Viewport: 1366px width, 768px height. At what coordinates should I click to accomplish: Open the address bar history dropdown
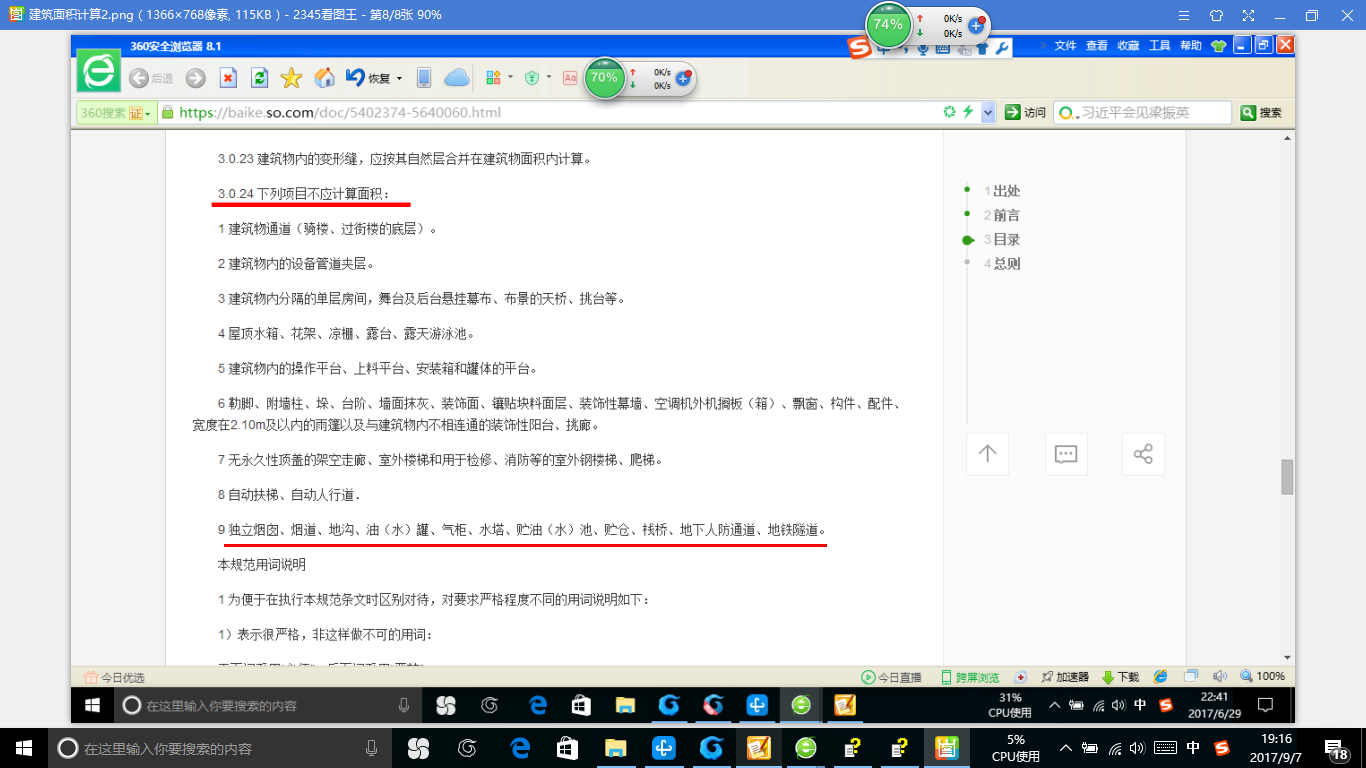click(x=988, y=113)
